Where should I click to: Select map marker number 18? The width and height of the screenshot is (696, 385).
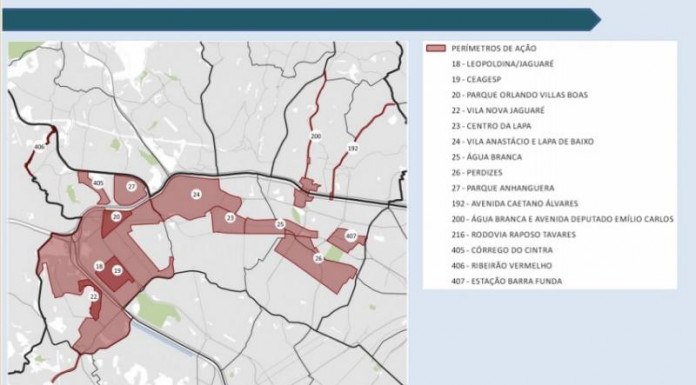[99, 266]
